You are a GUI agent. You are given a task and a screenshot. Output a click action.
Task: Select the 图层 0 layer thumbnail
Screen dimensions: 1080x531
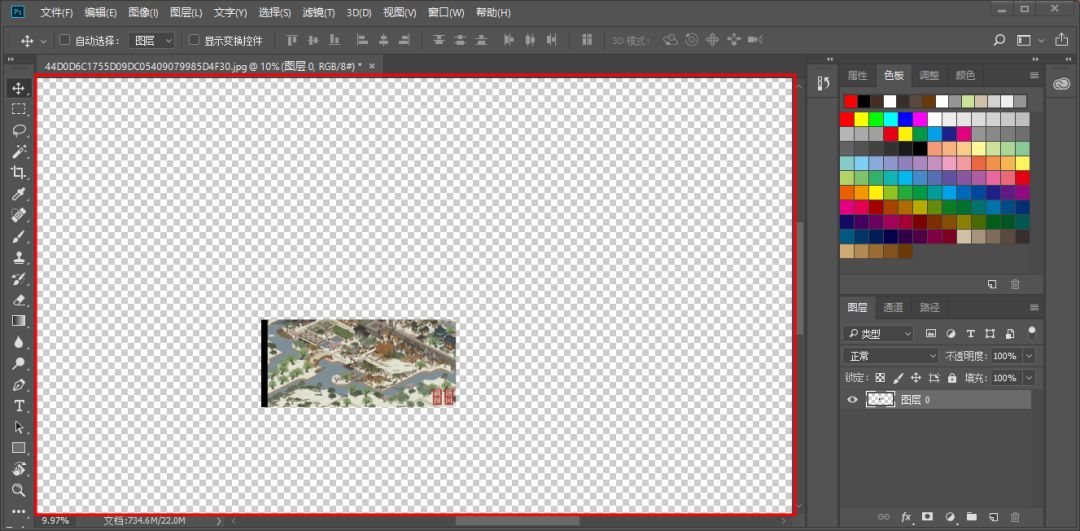[x=880, y=399]
